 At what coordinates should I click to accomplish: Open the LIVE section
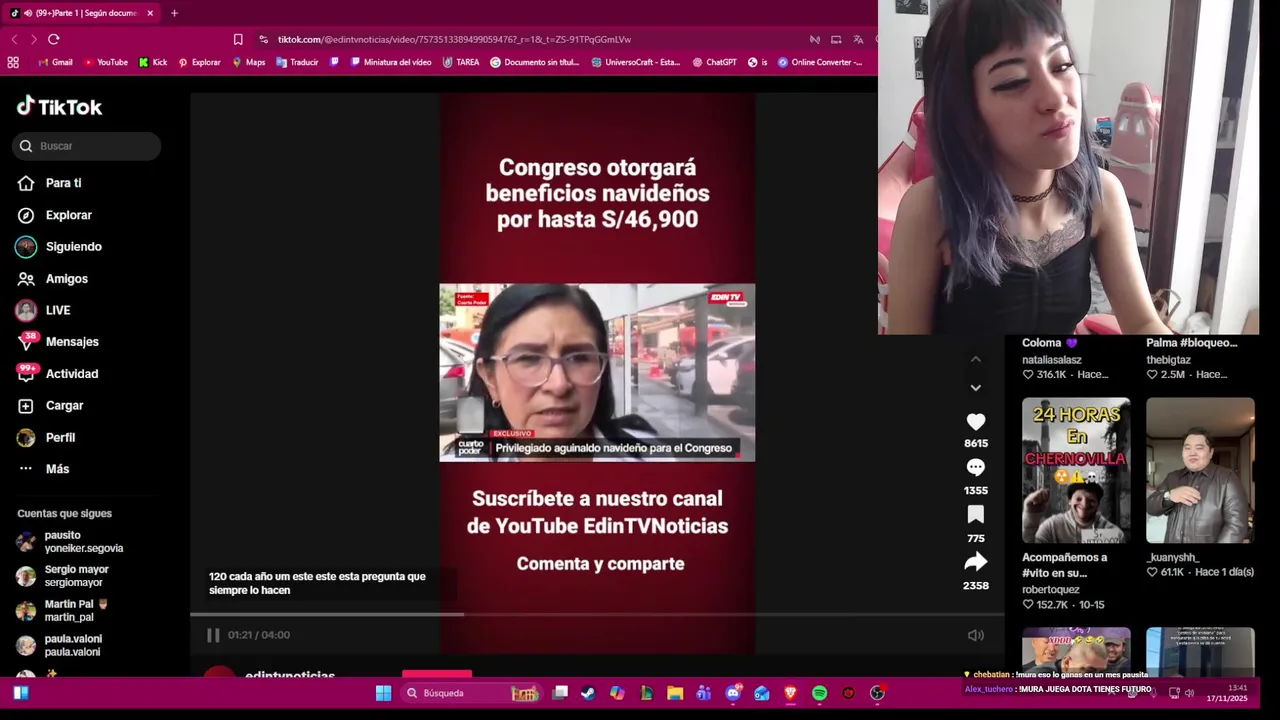pyautogui.click(x=44, y=310)
